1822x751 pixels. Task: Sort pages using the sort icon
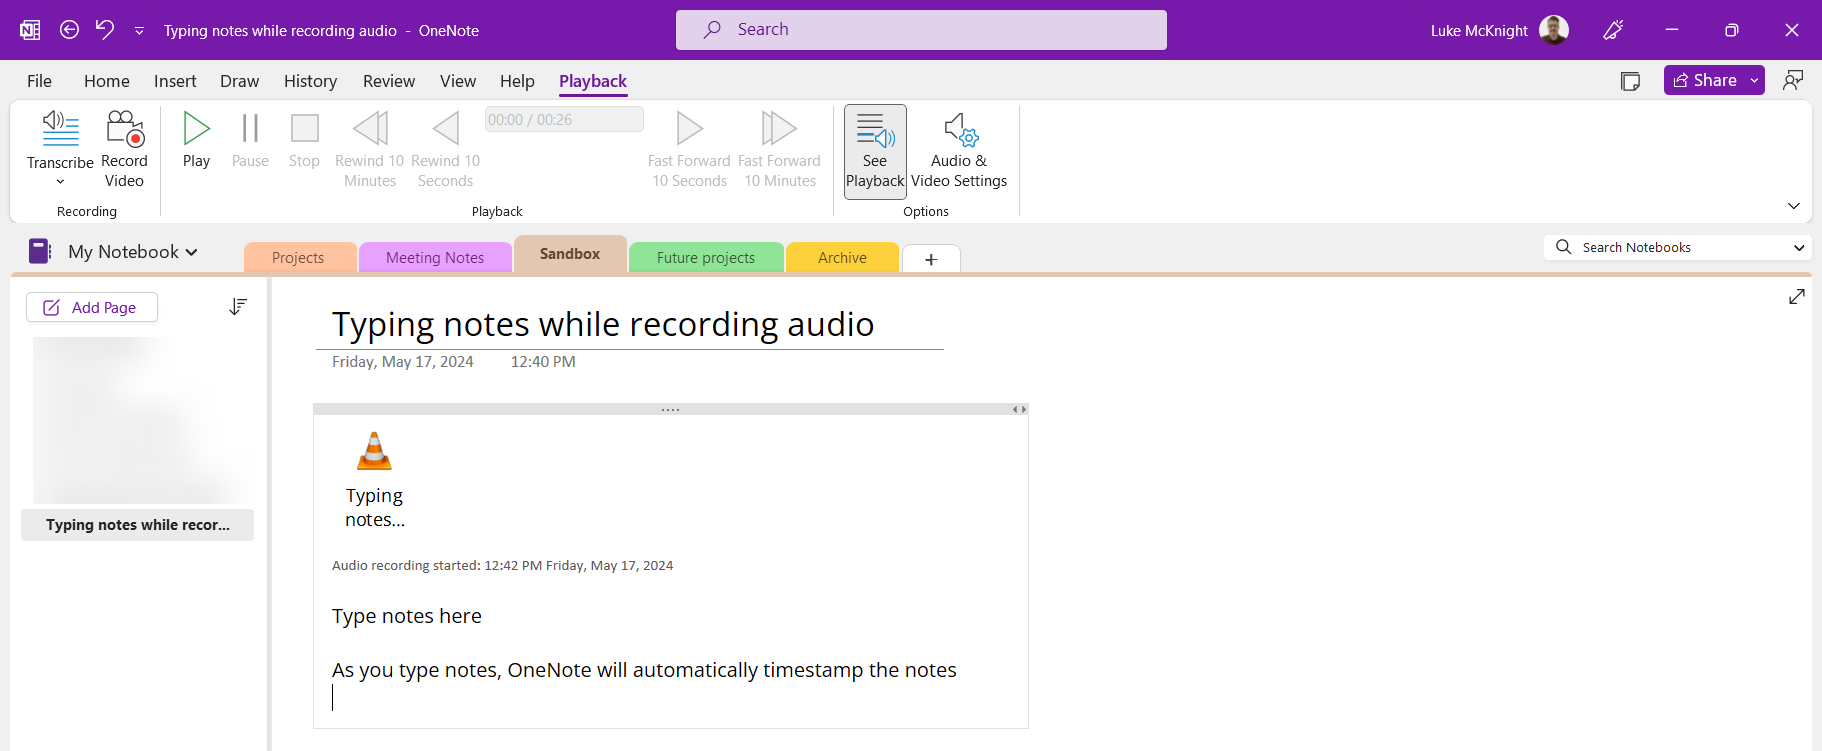click(238, 307)
